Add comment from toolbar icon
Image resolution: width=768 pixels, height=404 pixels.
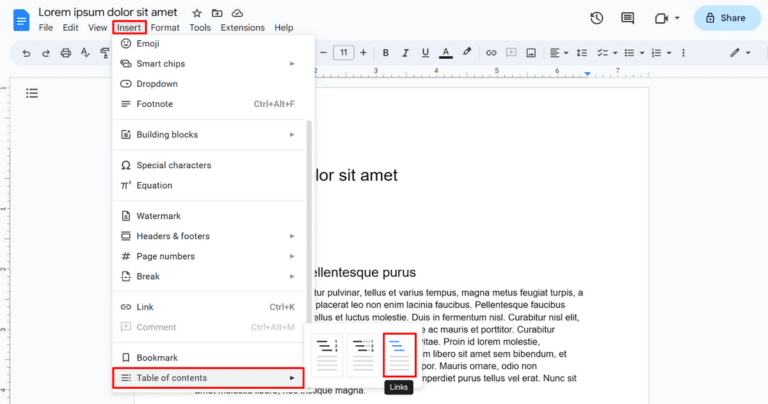click(511, 53)
